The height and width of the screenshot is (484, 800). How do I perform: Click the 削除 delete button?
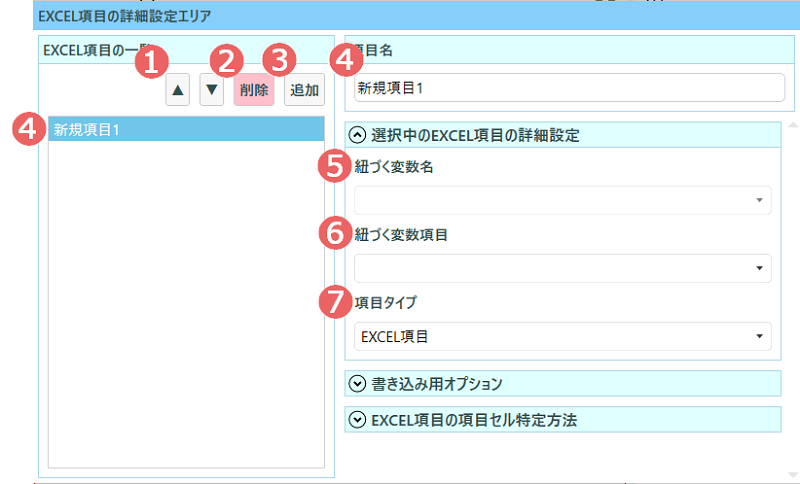[254, 90]
